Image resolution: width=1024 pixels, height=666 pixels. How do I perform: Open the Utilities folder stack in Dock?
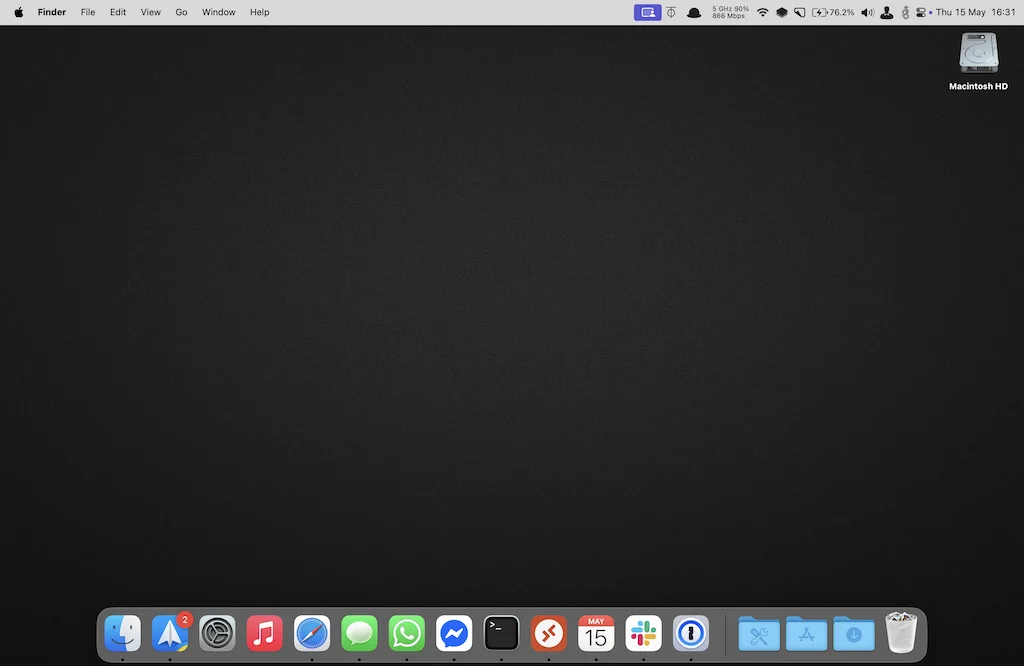(759, 633)
